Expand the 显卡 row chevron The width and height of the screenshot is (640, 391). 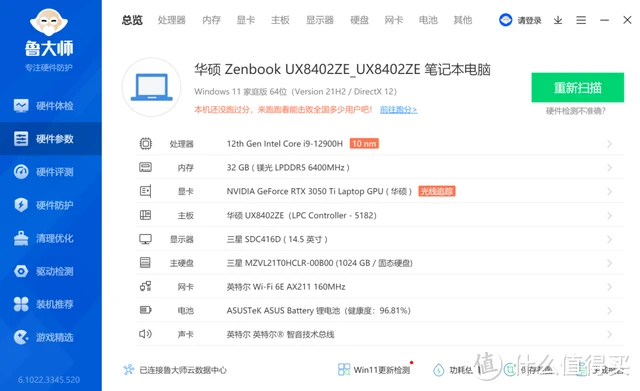click(609, 191)
